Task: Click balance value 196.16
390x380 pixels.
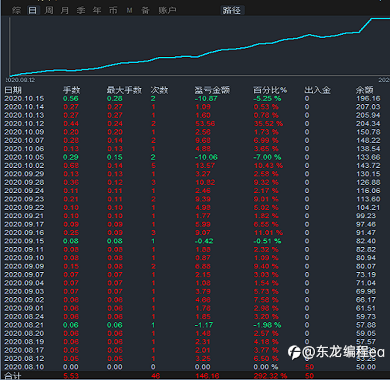Action: [368, 98]
